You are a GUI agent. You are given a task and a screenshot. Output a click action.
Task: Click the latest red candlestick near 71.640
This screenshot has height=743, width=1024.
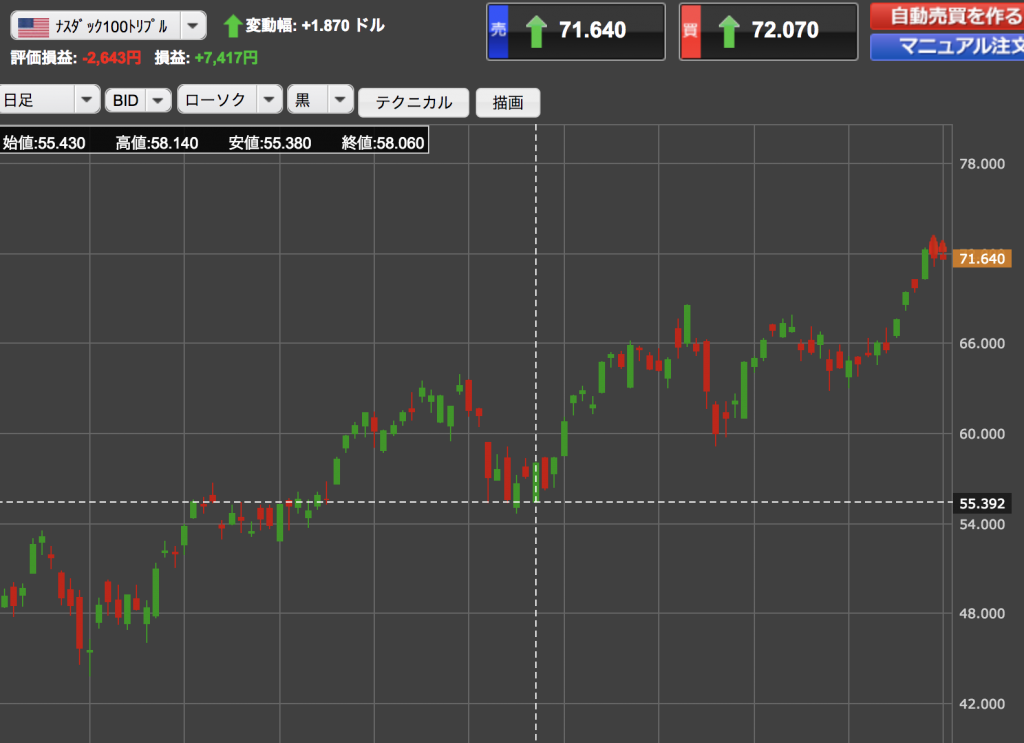point(942,251)
